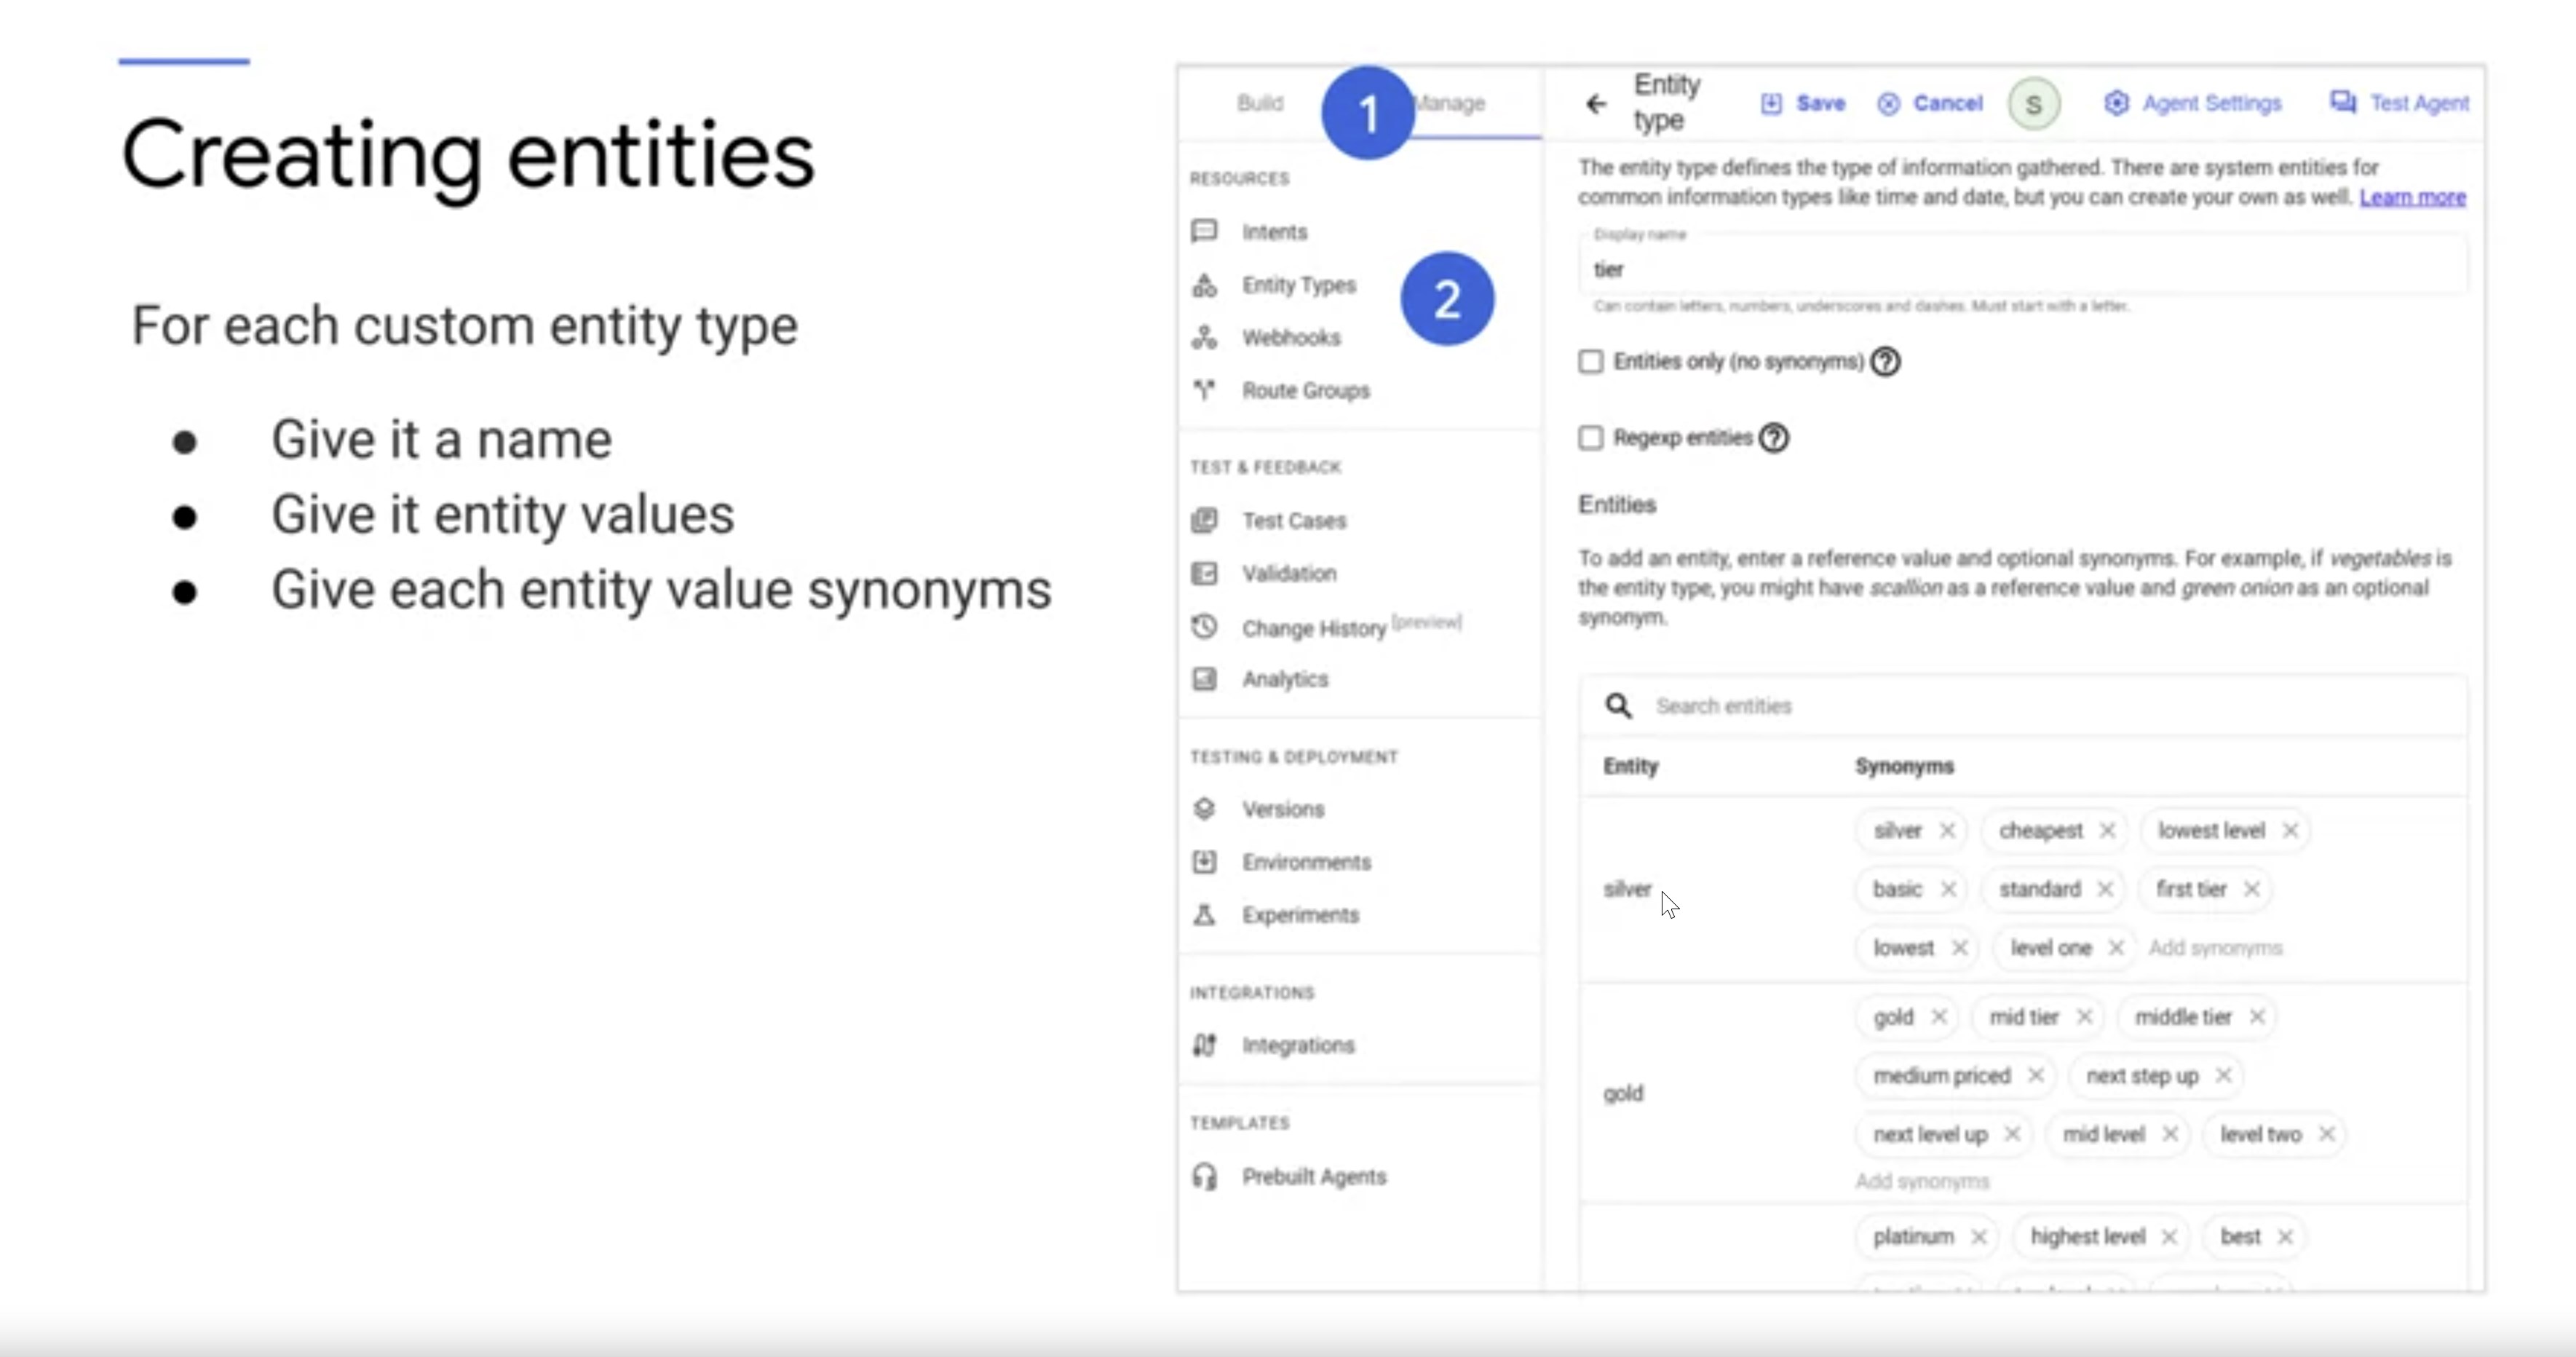Toggle the Regexp entities checkbox
The width and height of the screenshot is (2576, 1357).
point(1590,437)
